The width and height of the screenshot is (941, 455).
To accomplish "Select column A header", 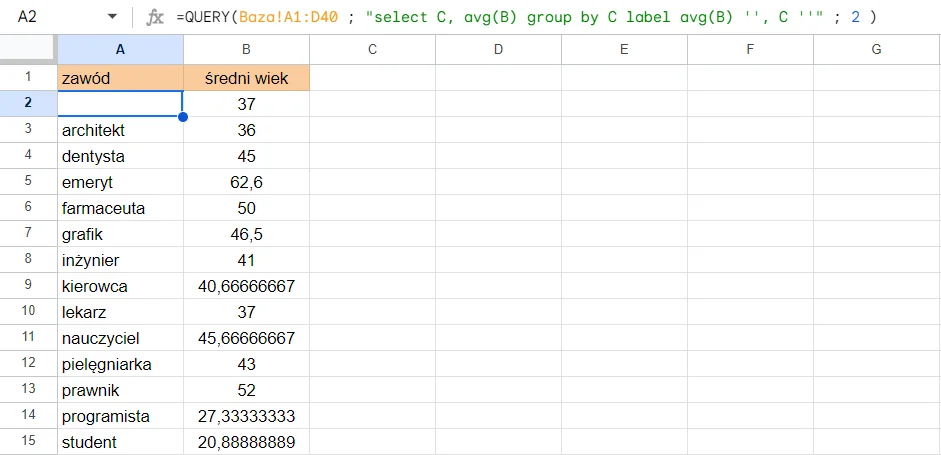I will point(120,50).
